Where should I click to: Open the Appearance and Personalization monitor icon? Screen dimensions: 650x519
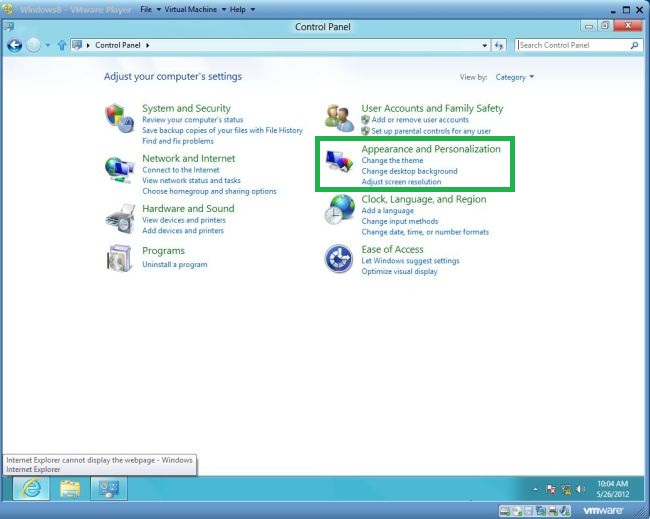pyautogui.click(x=339, y=161)
